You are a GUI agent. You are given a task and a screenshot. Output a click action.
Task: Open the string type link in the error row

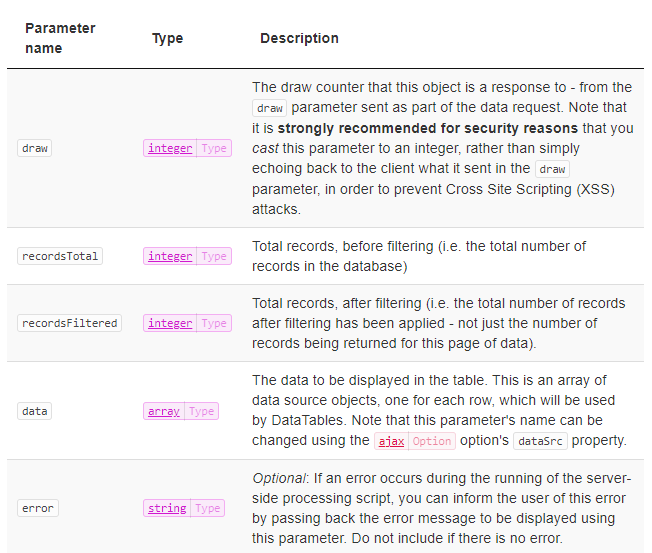pyautogui.click(x=167, y=509)
